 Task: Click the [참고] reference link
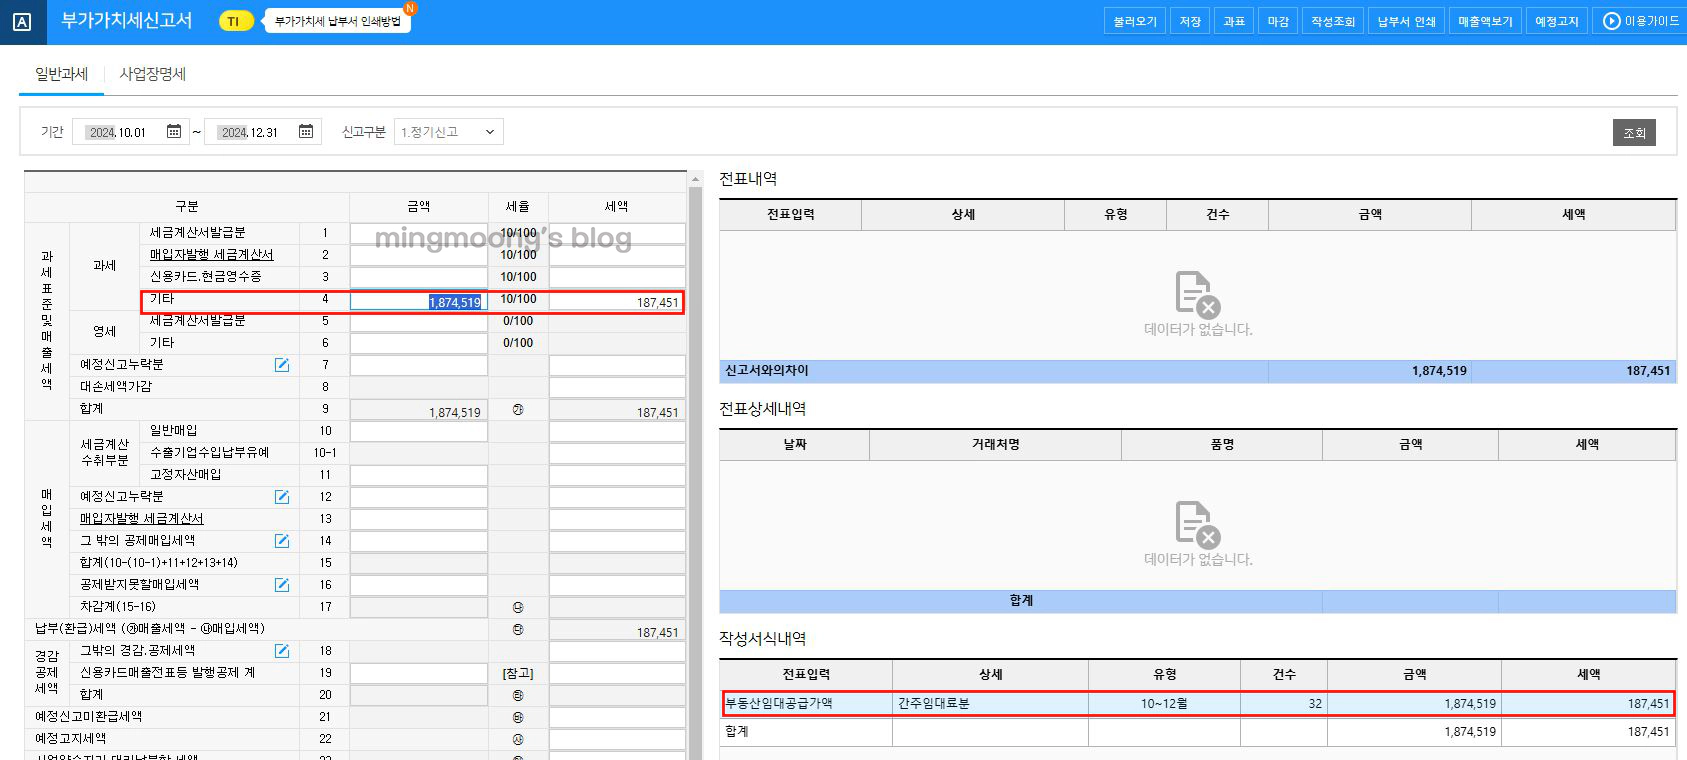pos(518,673)
